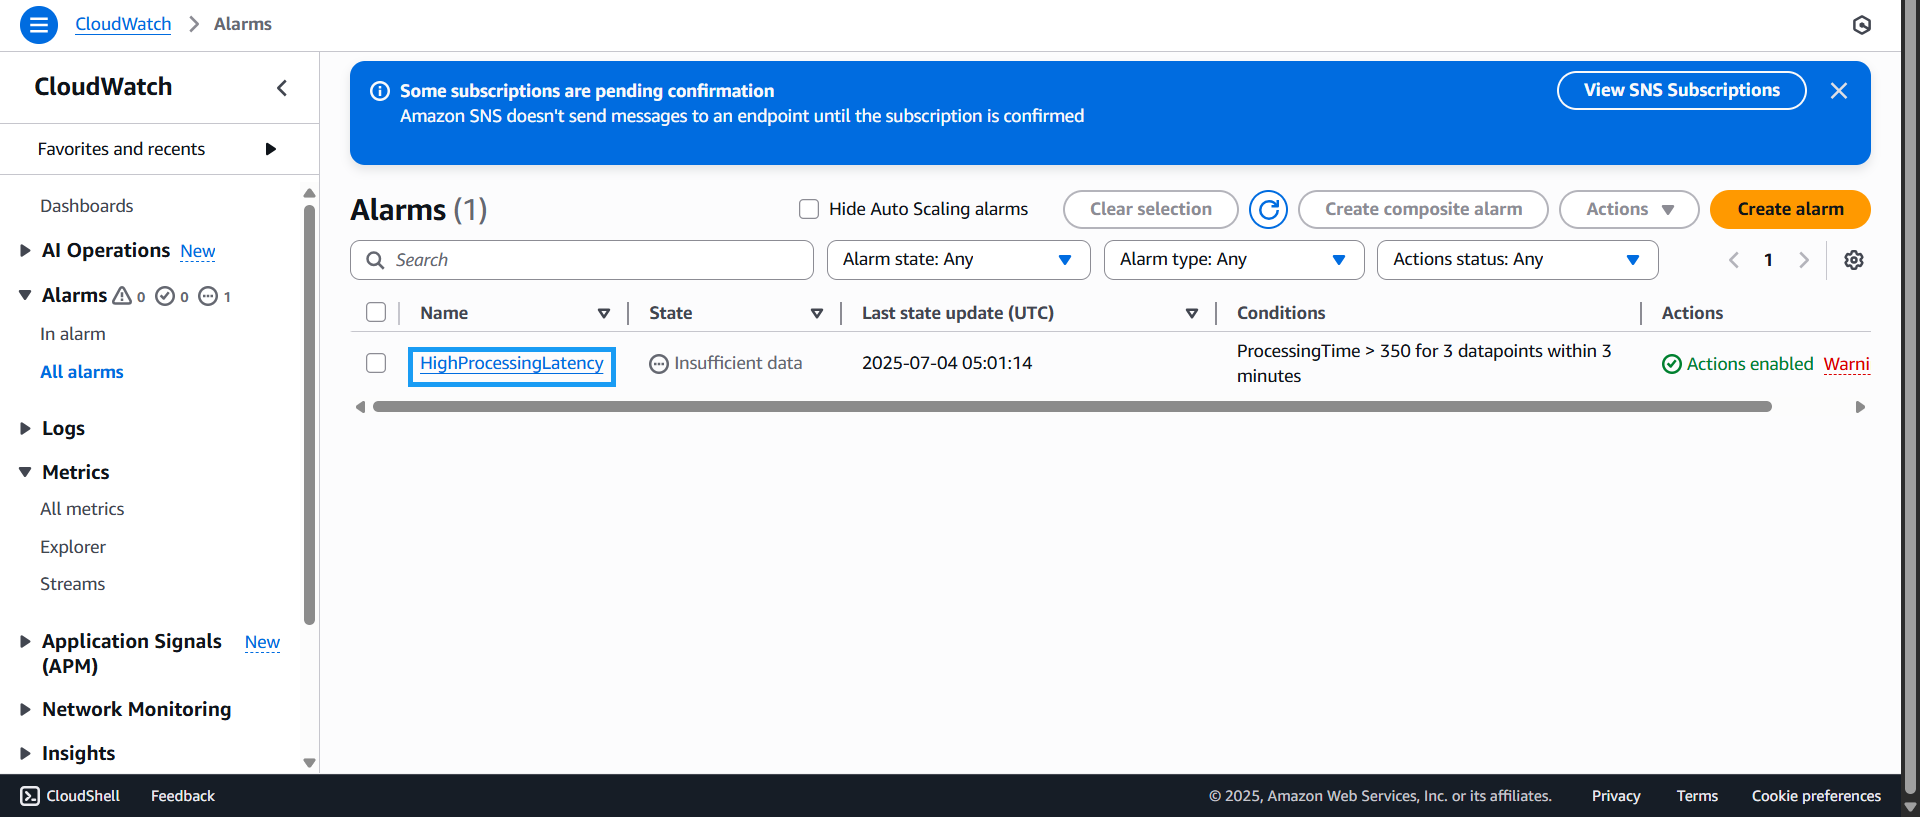Click the top-right hexagon settings icon
Viewport: 1920px width, 817px height.
coord(1861,25)
